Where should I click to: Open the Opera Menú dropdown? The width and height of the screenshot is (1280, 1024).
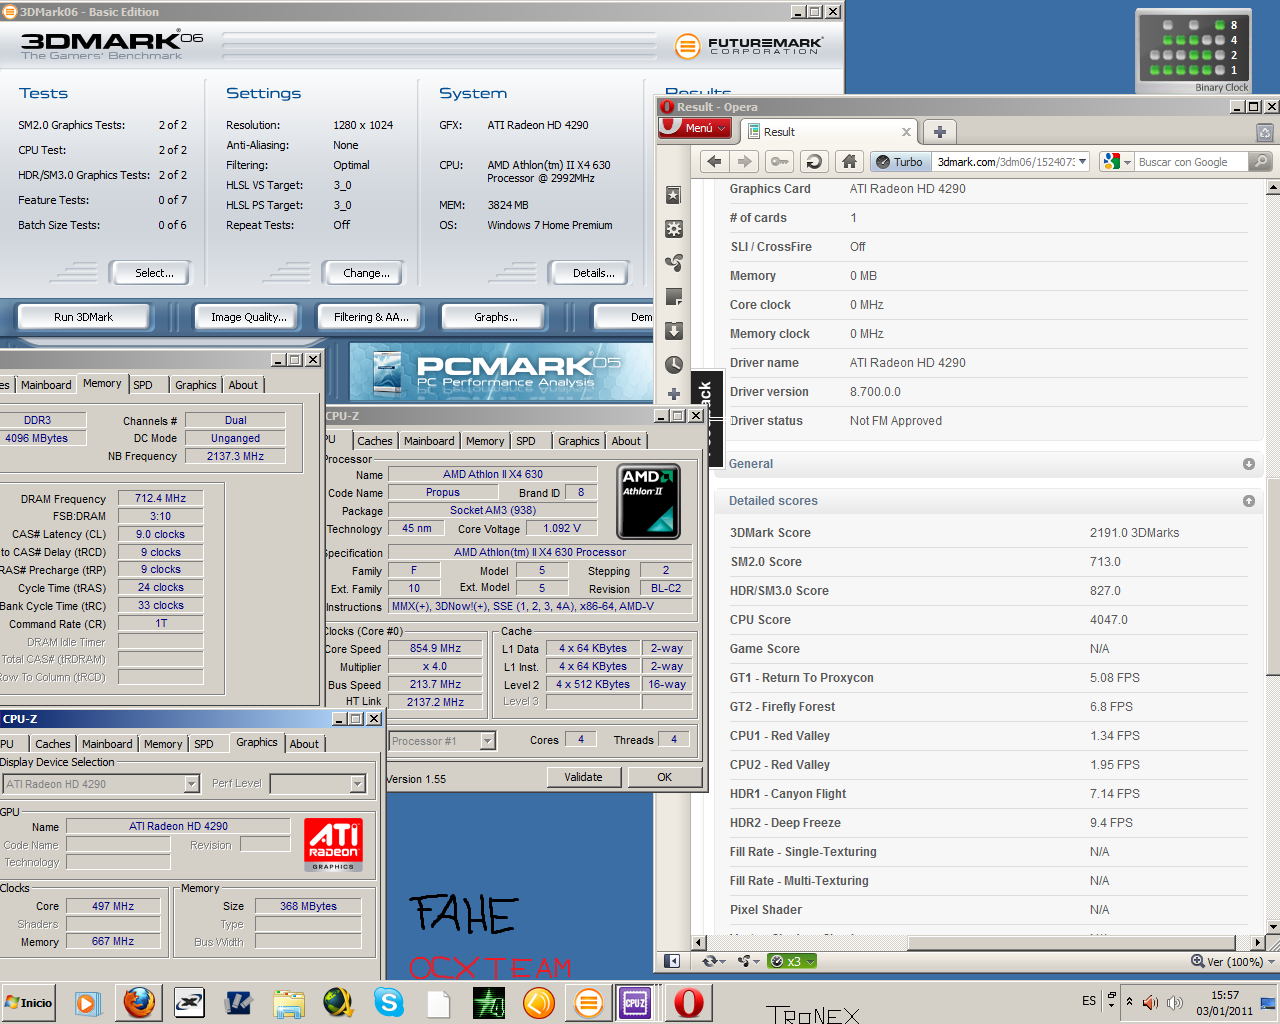pyautogui.click(x=696, y=128)
